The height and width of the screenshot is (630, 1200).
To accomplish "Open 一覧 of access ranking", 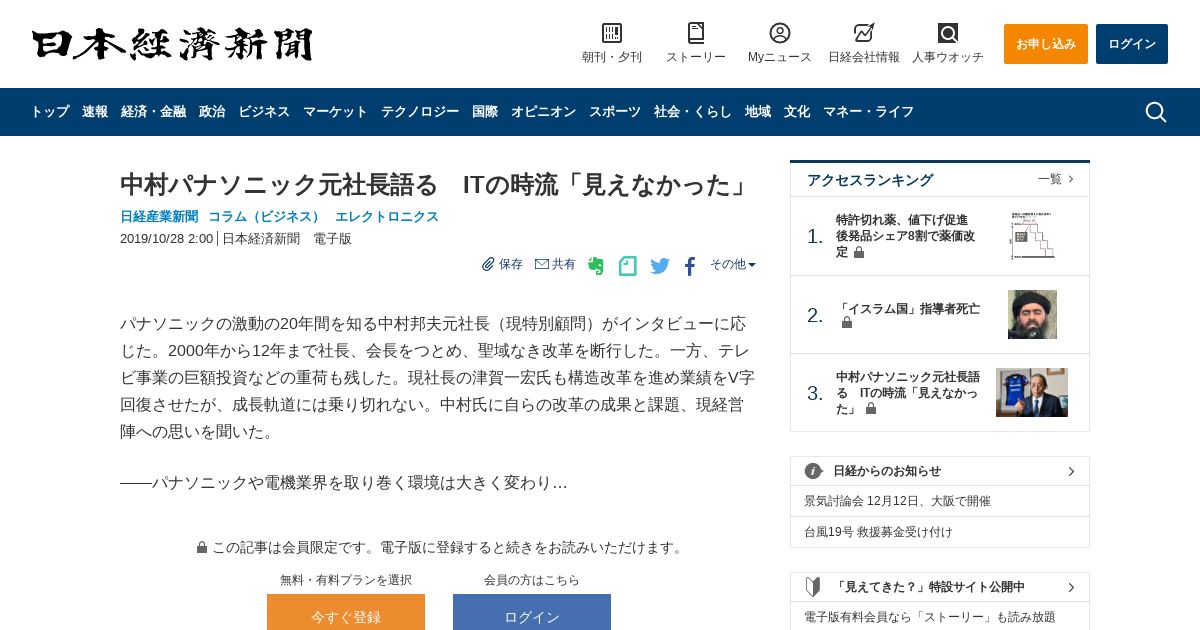I will tap(1056, 179).
